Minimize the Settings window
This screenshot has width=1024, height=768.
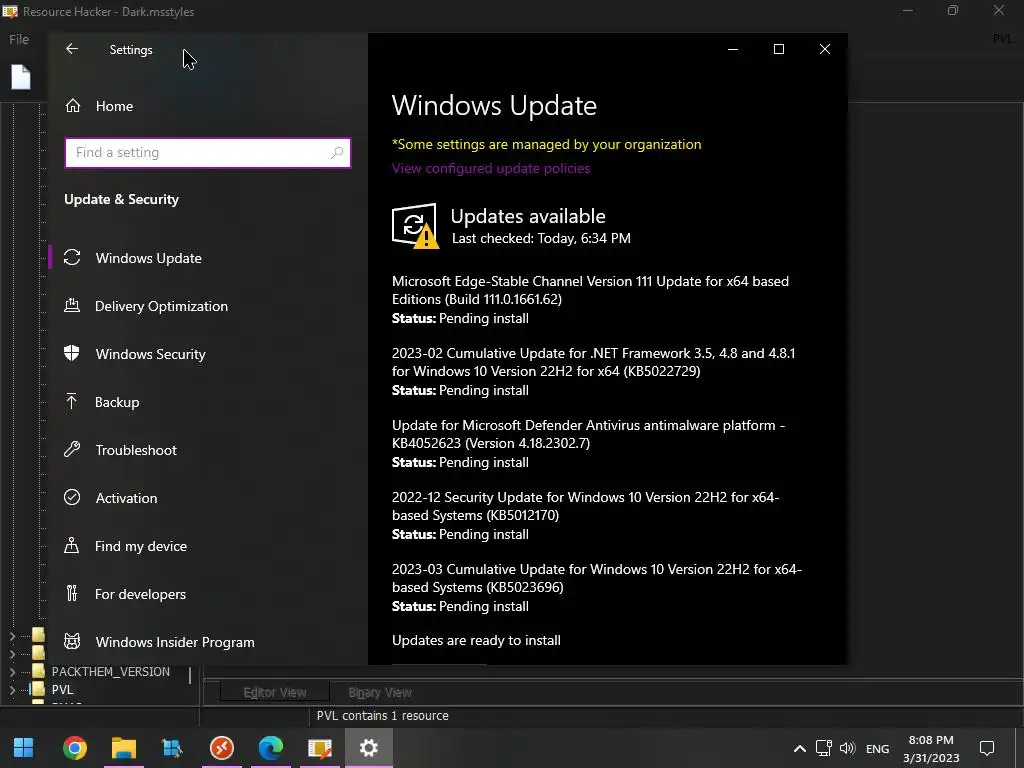point(733,49)
